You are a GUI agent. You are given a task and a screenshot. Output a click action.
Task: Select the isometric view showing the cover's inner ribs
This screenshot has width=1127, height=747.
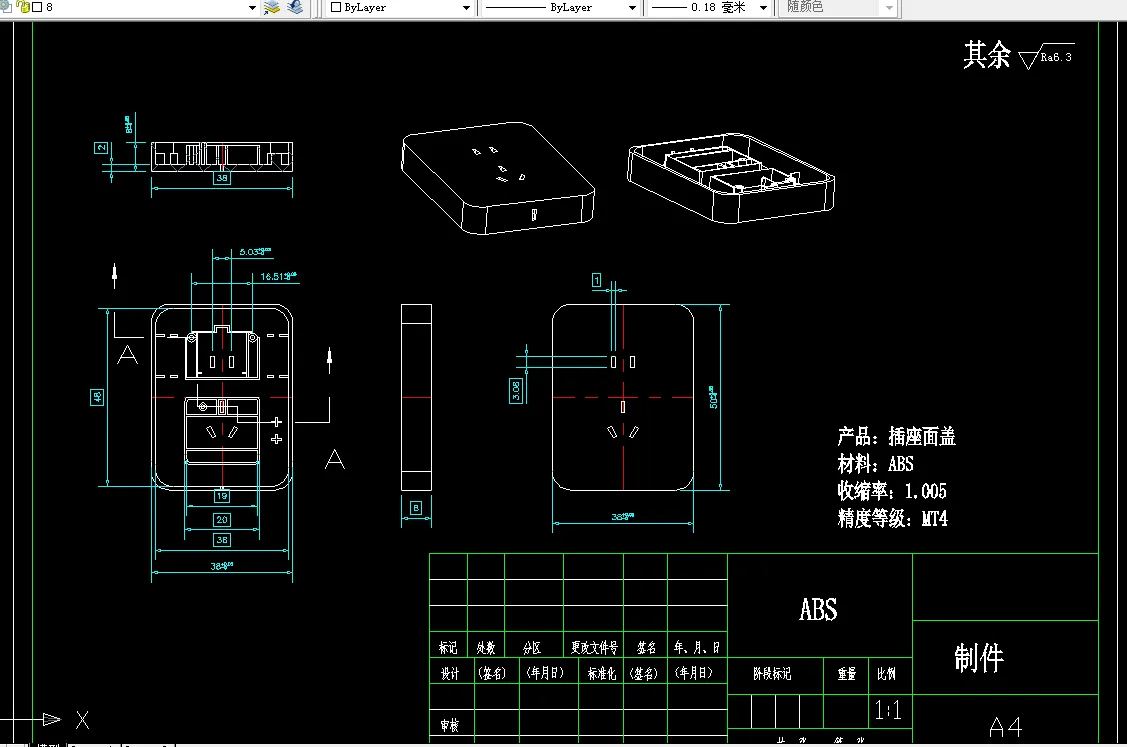(x=730, y=178)
